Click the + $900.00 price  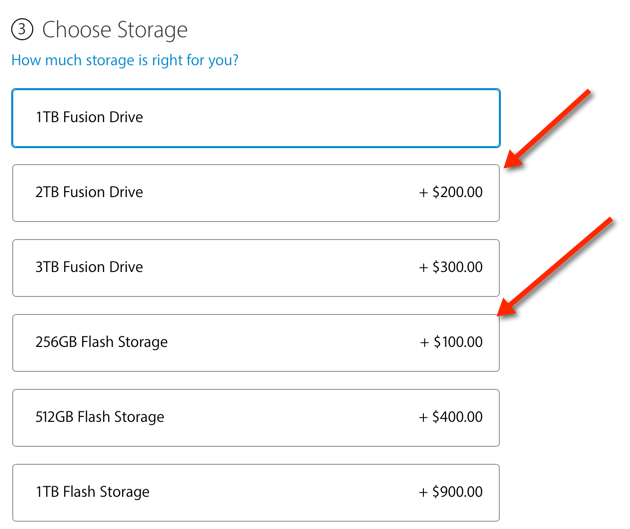pyautogui.click(x=451, y=493)
